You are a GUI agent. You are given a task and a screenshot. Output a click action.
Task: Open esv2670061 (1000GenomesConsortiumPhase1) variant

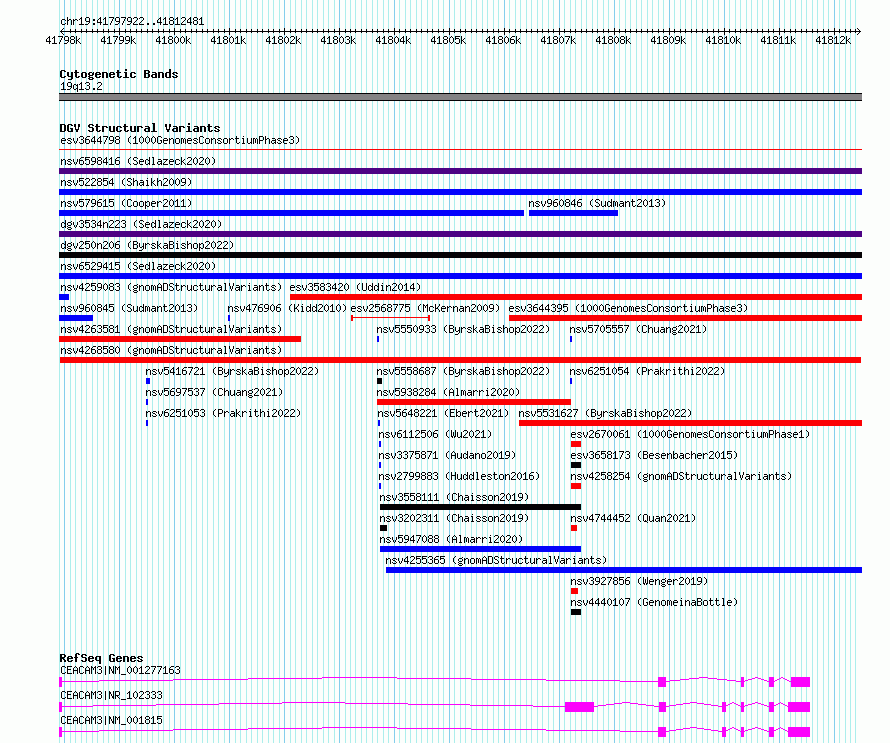(x=690, y=434)
